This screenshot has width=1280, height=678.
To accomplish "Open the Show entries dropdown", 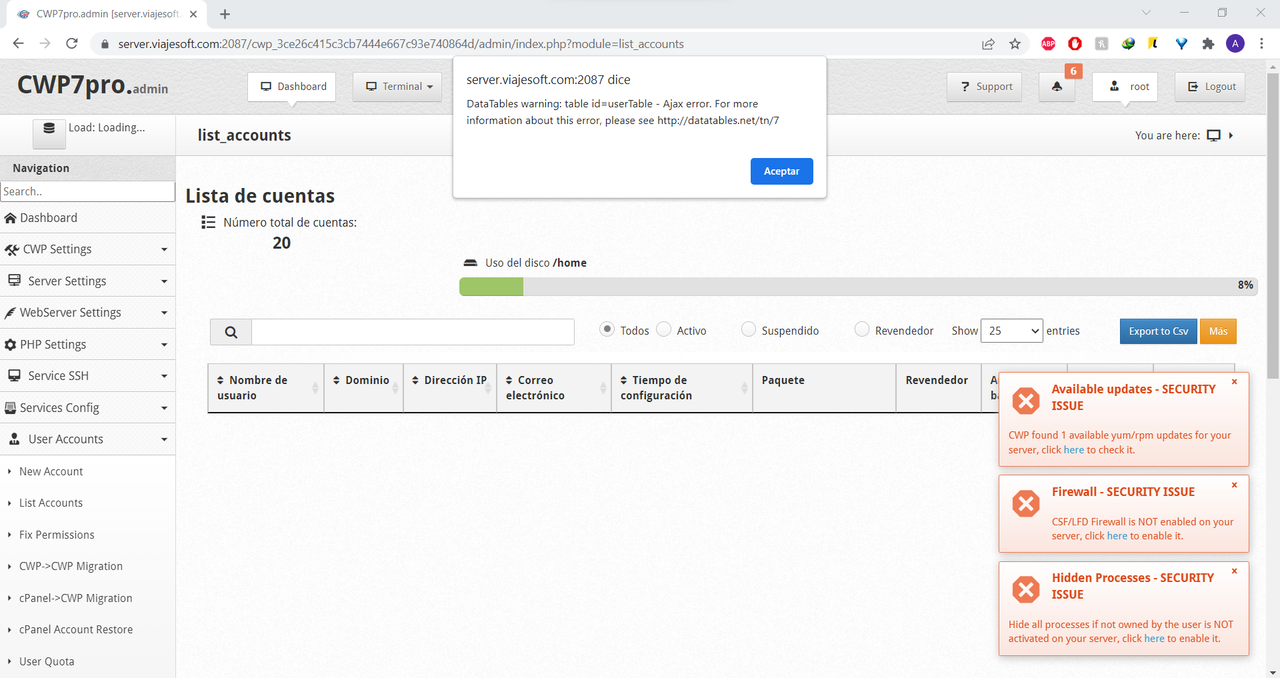I will [x=1011, y=330].
